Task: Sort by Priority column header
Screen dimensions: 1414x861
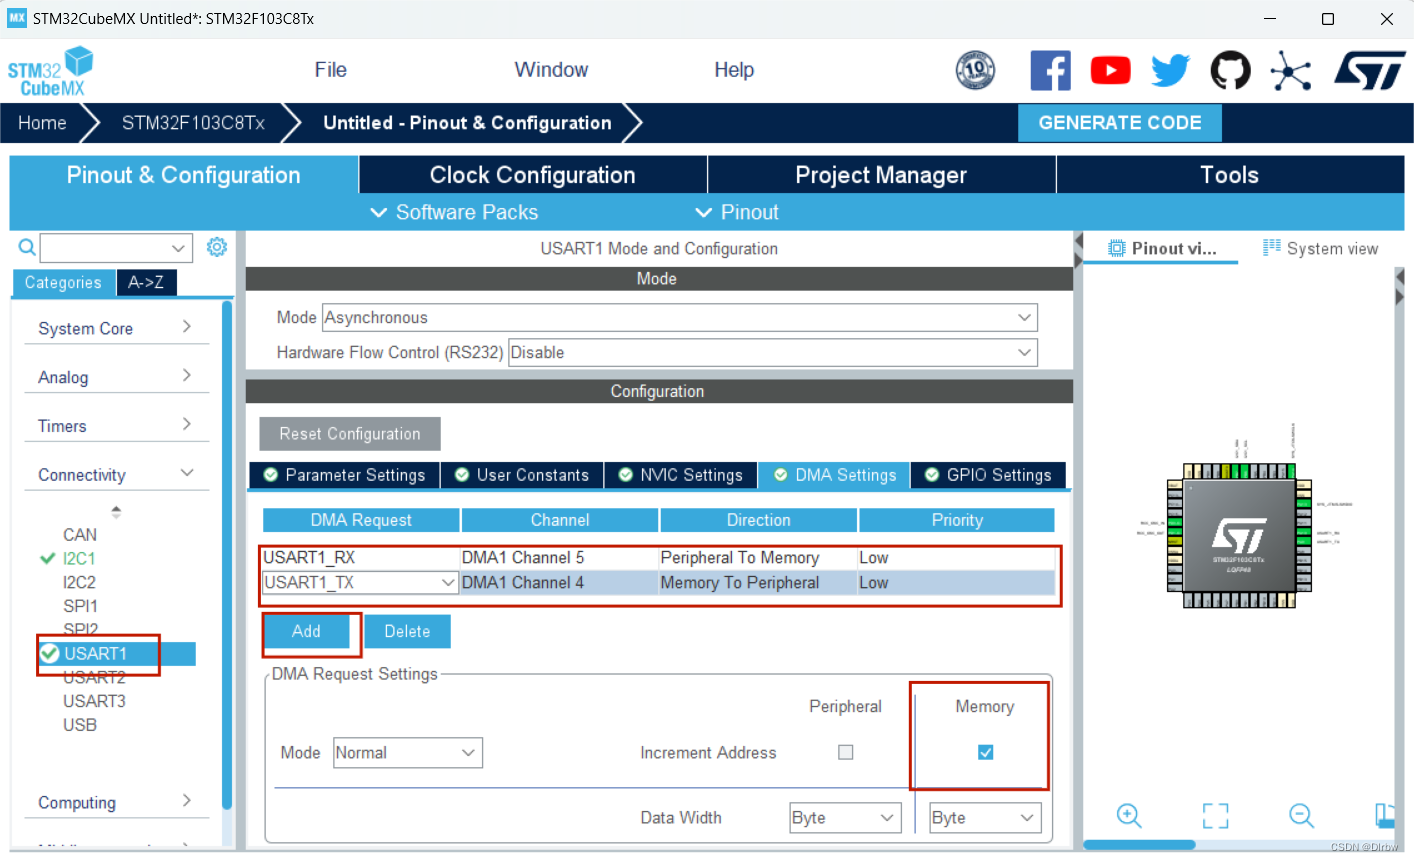Action: pos(957,520)
